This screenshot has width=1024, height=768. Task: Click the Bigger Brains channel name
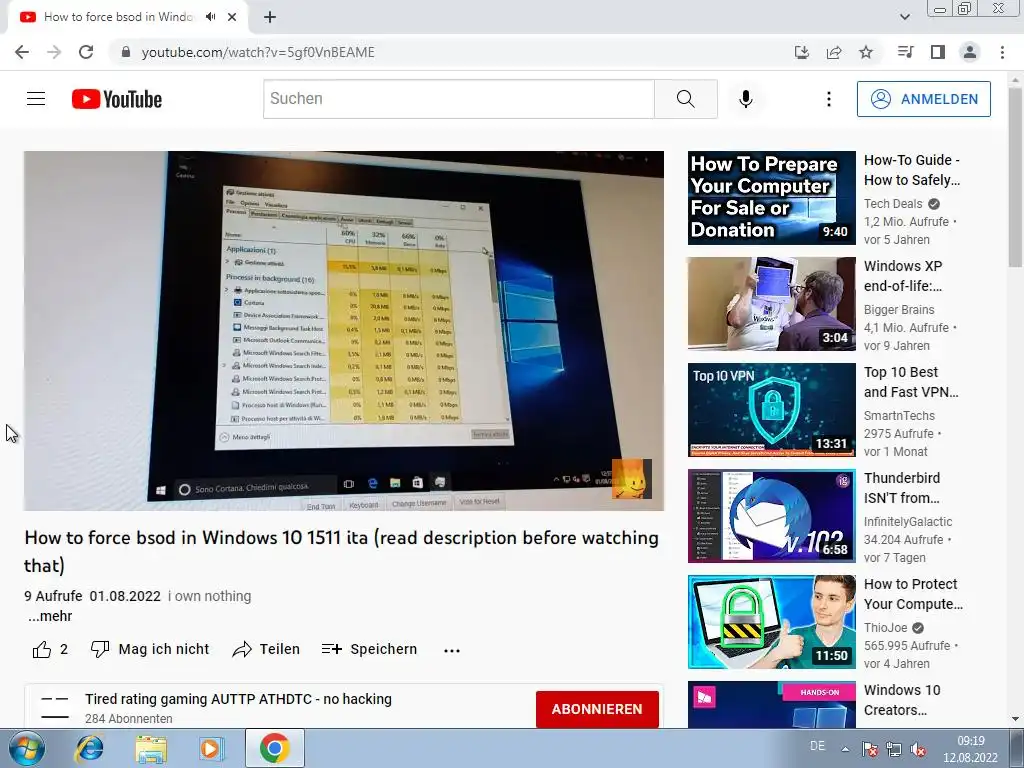pyautogui.click(x=899, y=310)
